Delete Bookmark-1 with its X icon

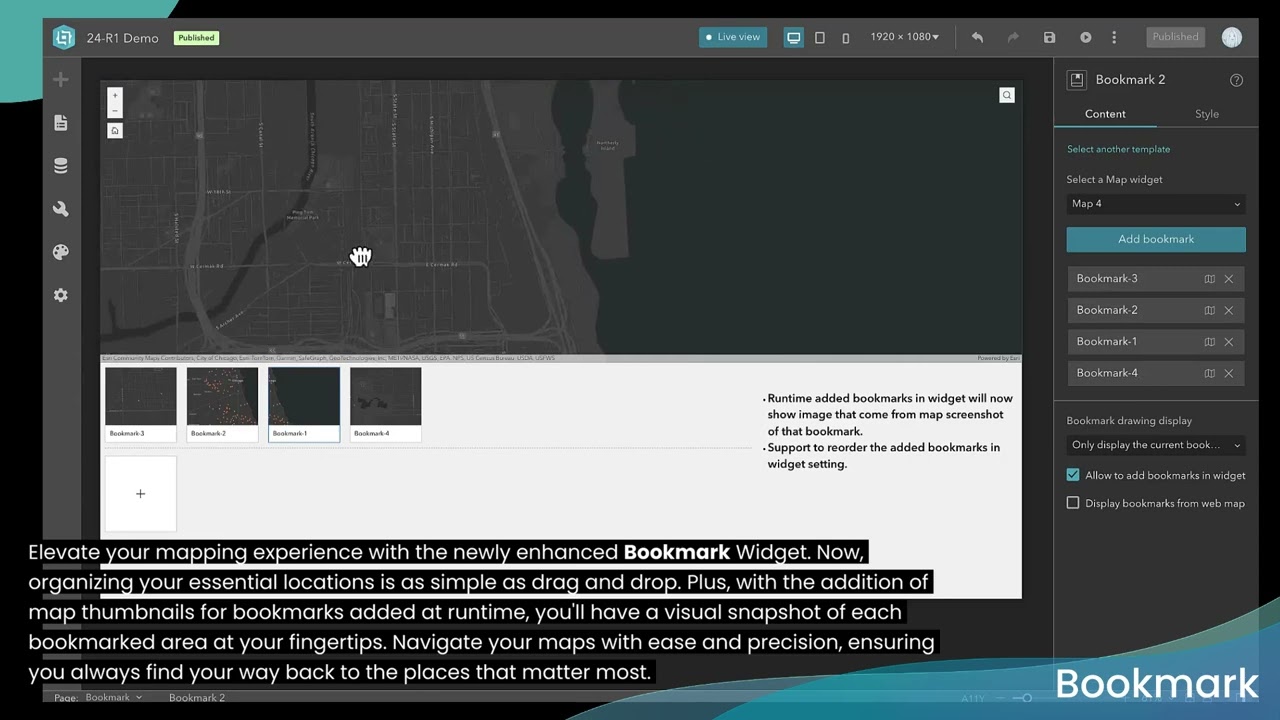[x=1229, y=341]
